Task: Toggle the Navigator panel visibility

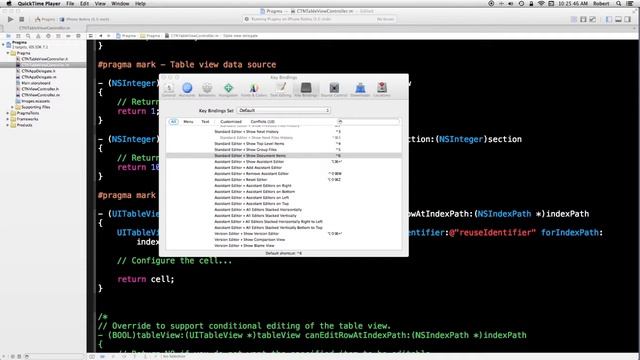Action: 609,19
